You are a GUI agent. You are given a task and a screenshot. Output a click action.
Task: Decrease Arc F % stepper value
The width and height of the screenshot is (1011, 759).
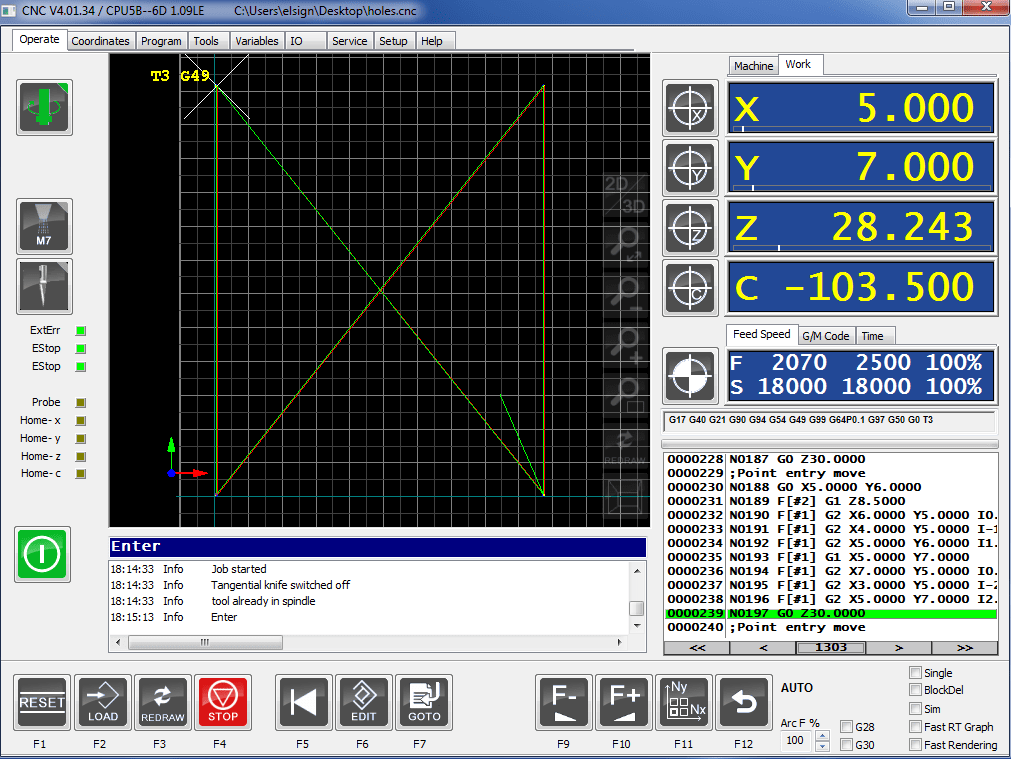point(822,746)
